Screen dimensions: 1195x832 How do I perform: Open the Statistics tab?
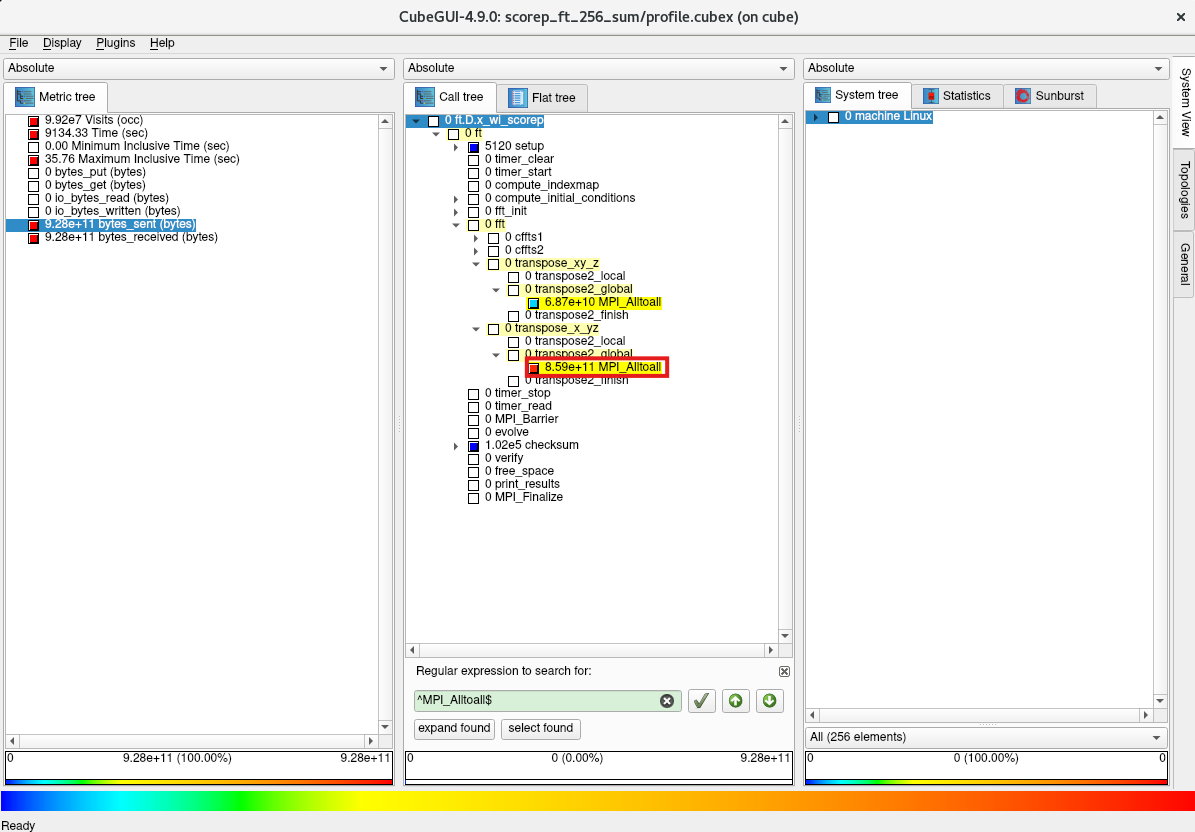pos(956,96)
